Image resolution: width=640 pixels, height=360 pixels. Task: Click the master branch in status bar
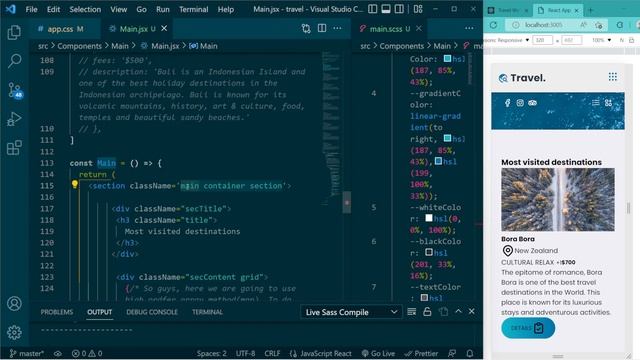click(27, 353)
